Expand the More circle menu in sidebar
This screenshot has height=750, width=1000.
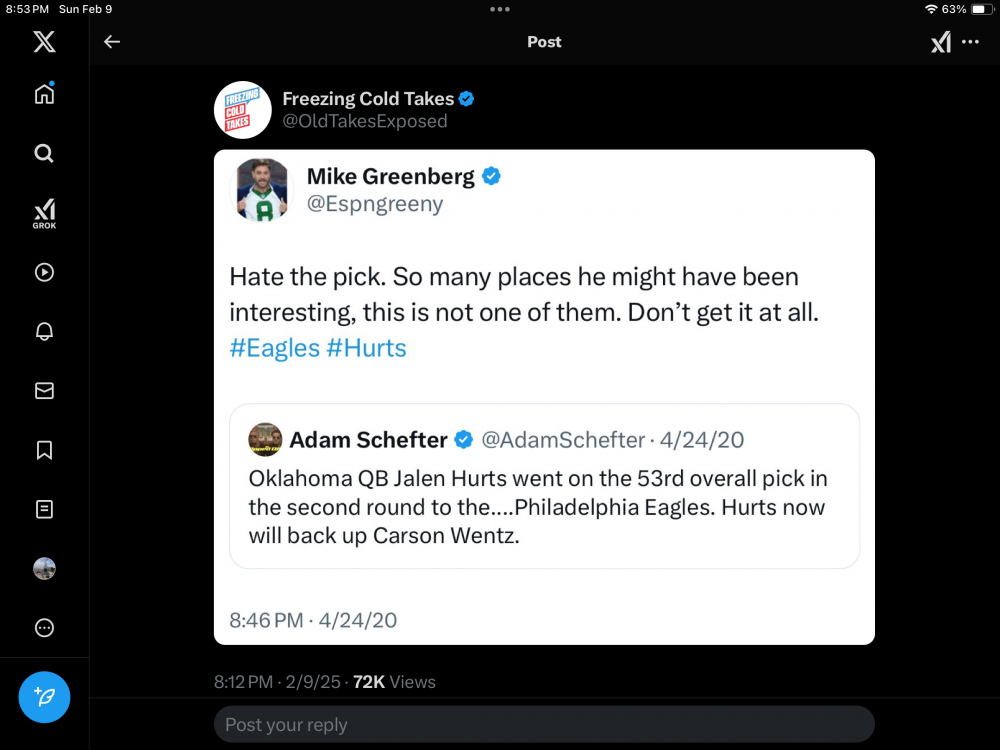point(44,628)
